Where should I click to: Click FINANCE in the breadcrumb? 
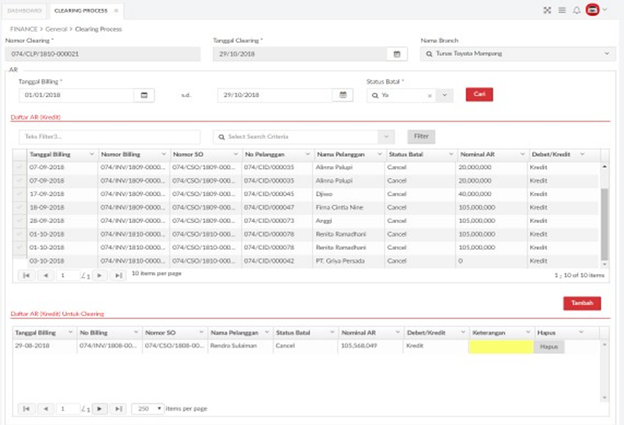pos(23,29)
